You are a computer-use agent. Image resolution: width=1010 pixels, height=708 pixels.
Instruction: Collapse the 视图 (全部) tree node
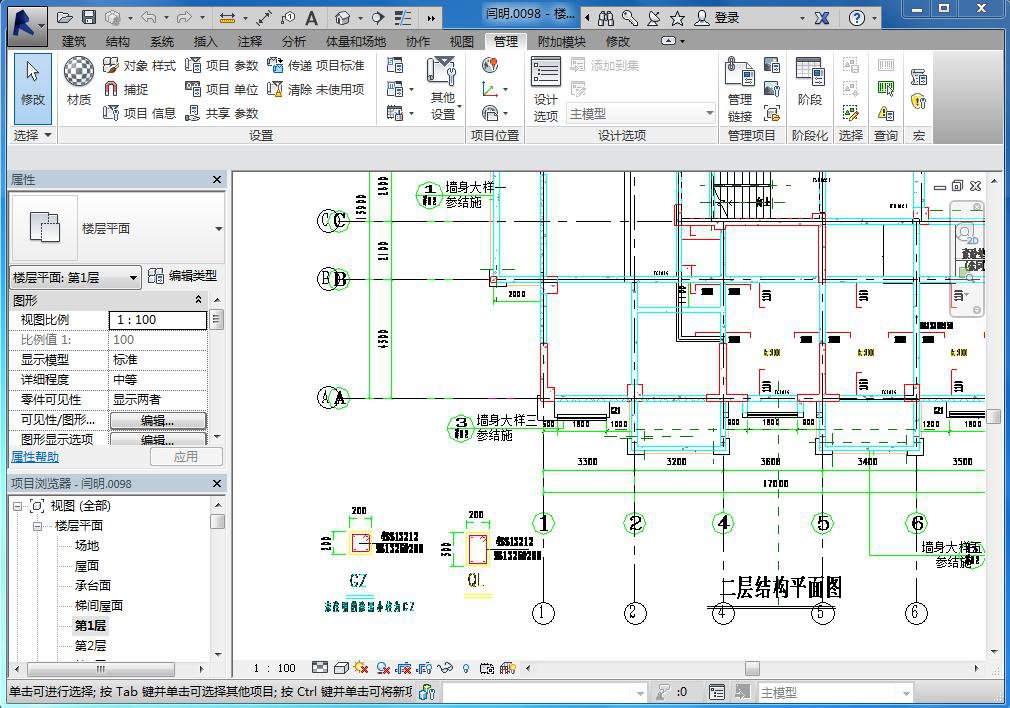coord(17,506)
